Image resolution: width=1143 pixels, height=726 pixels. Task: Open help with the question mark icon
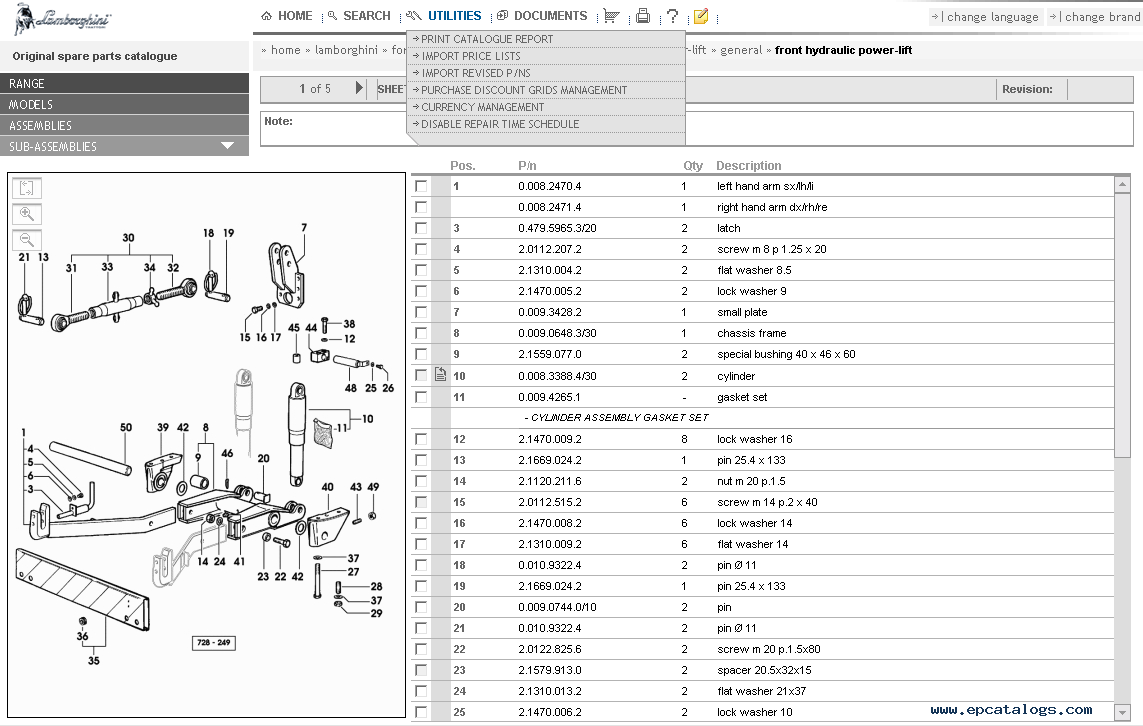click(672, 16)
